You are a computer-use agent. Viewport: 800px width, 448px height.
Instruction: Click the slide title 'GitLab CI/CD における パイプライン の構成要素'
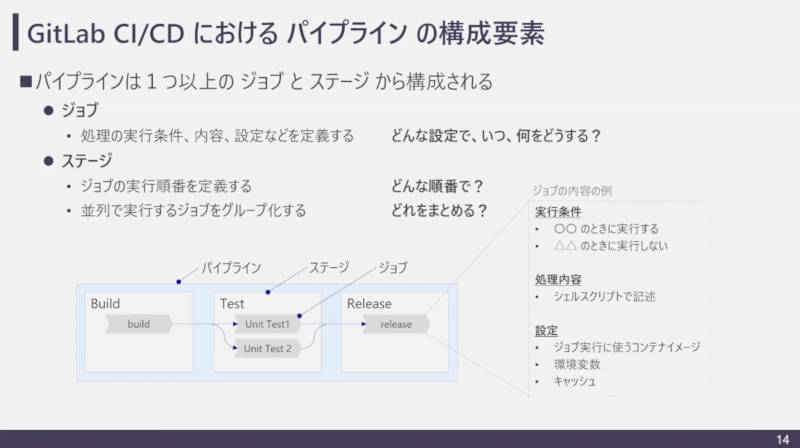[x=286, y=33]
